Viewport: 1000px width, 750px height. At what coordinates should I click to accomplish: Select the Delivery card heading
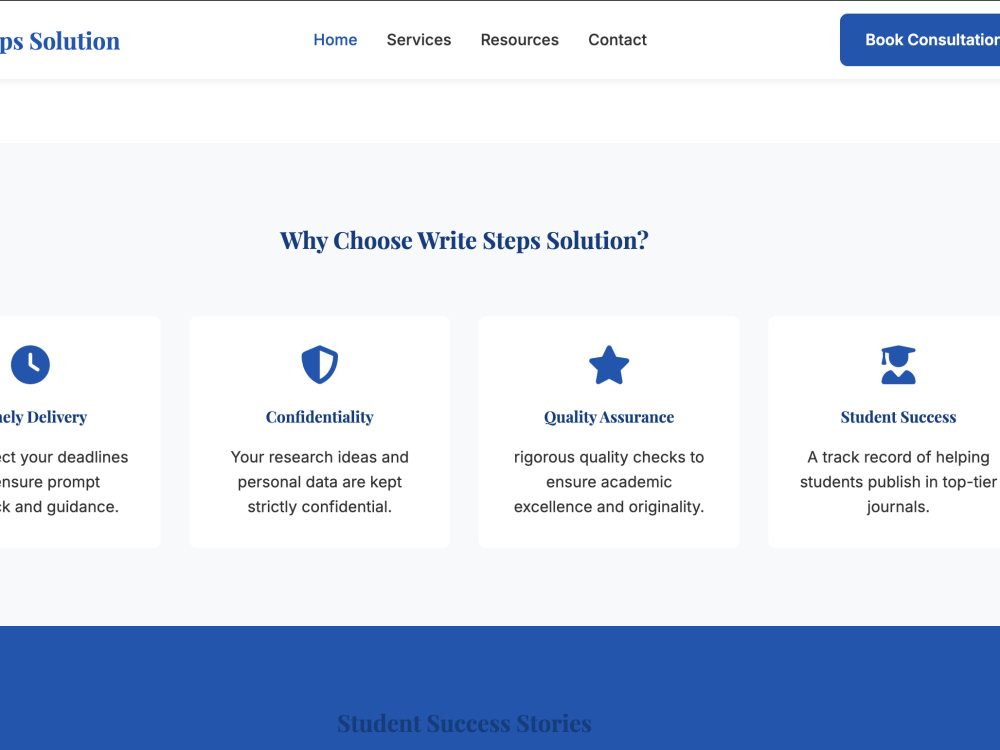pos(43,417)
